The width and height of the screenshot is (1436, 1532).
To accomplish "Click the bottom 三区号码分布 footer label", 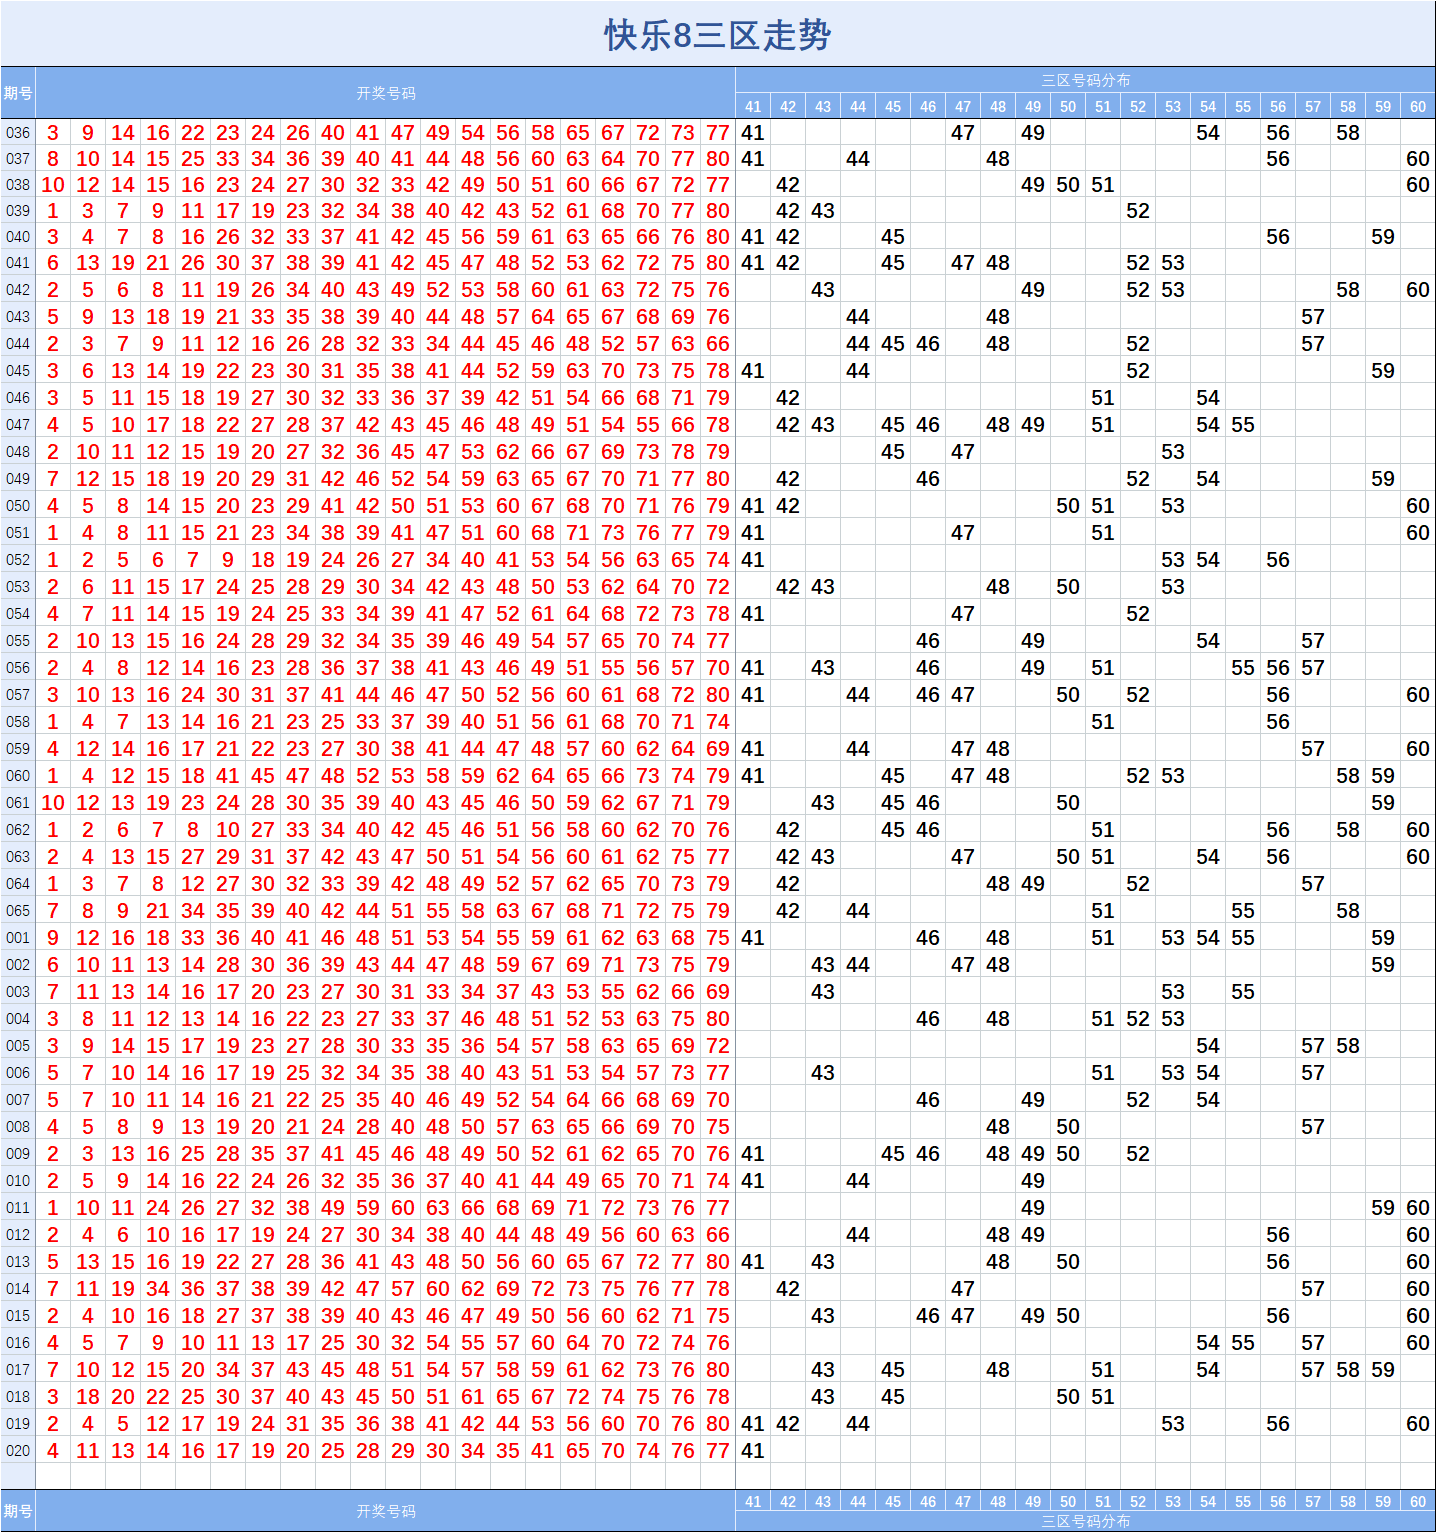I will tap(1085, 1521).
